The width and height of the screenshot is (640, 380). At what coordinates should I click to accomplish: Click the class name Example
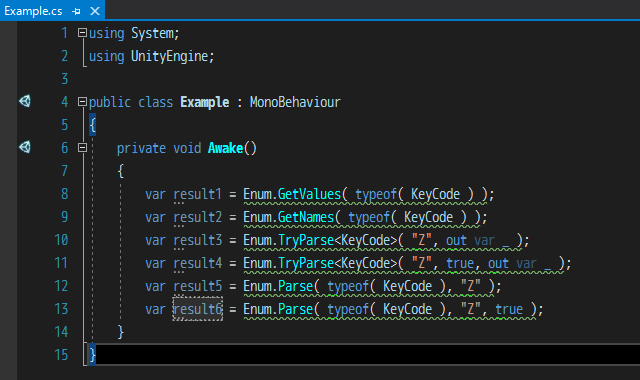pos(204,102)
